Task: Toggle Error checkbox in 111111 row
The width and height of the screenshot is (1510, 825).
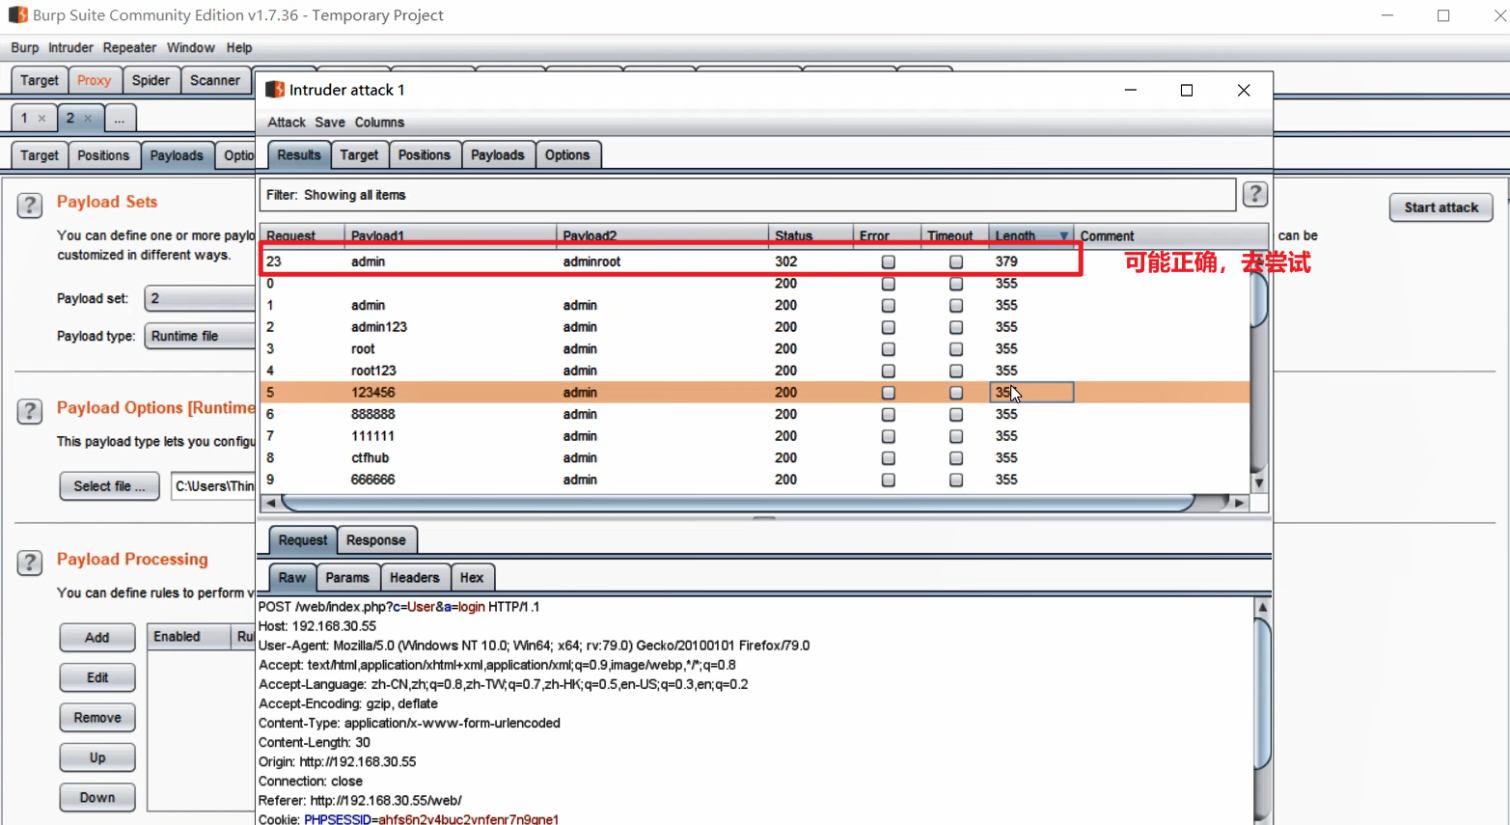Action: click(x=888, y=437)
